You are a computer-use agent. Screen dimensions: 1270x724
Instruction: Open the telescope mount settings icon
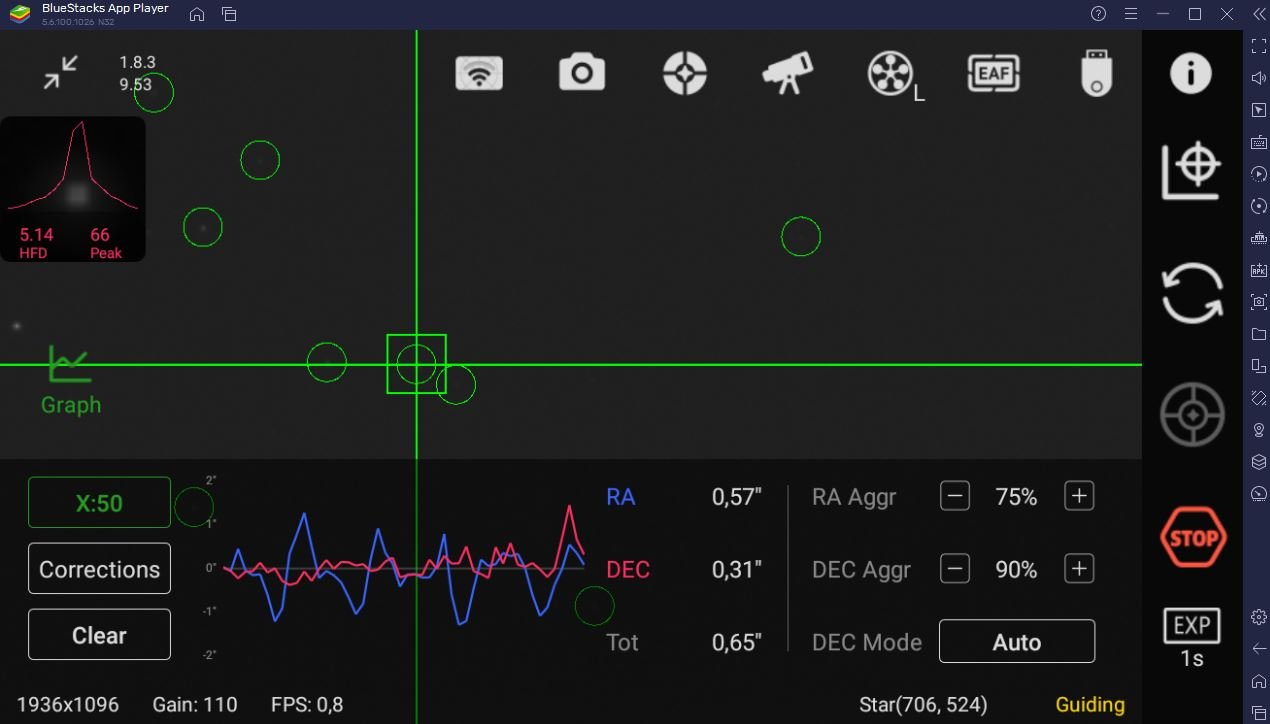[x=788, y=73]
